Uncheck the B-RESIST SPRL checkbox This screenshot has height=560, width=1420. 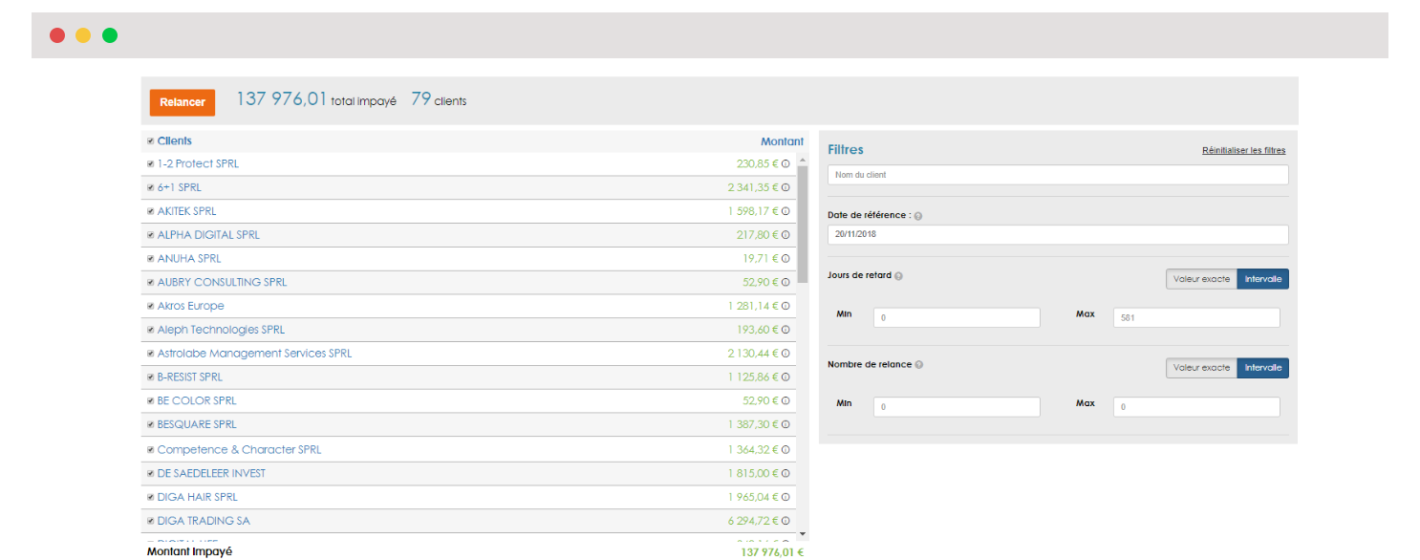[151, 377]
